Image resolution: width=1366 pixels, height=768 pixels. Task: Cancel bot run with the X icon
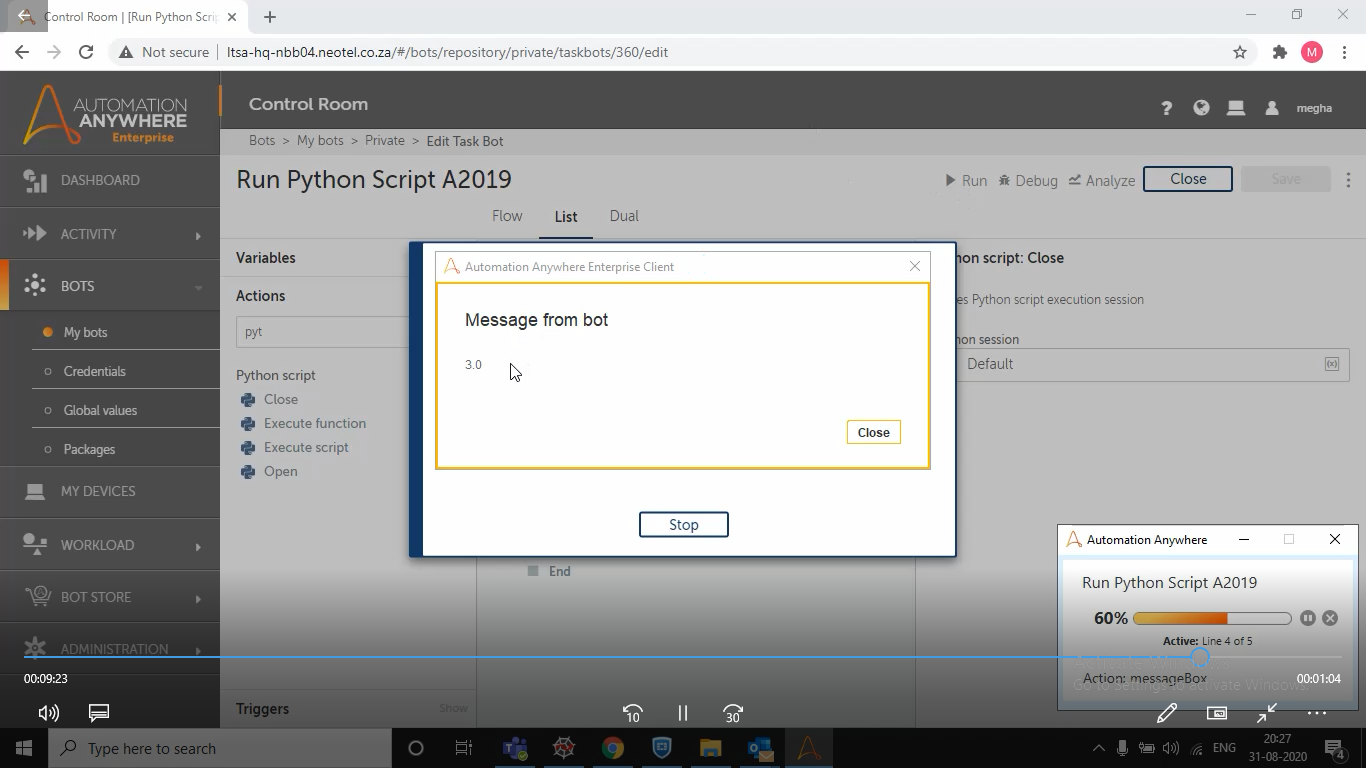pyautogui.click(x=1330, y=618)
